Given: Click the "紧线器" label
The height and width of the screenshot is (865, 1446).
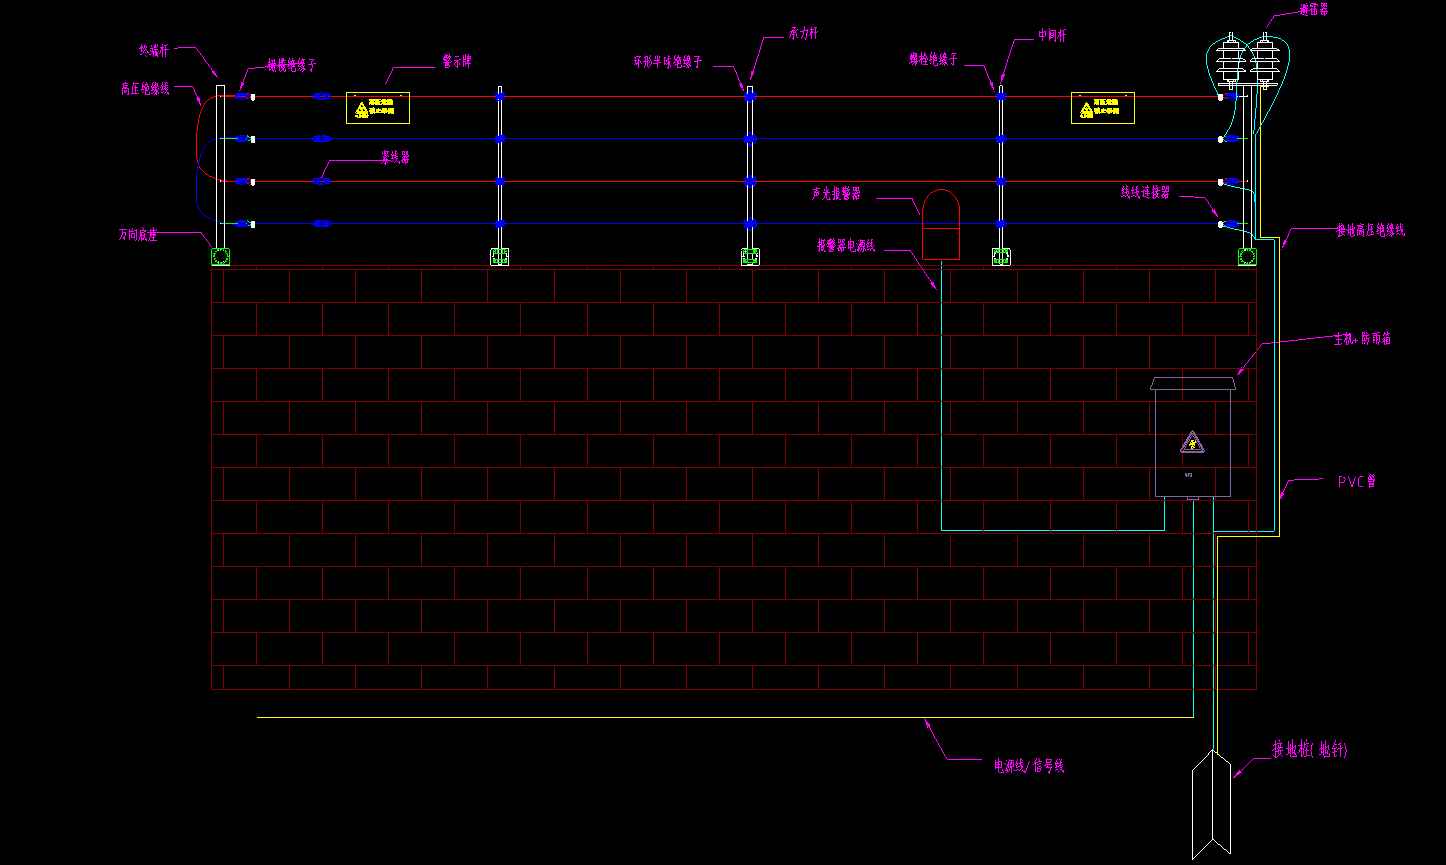Looking at the screenshot, I should pyautogui.click(x=395, y=157).
